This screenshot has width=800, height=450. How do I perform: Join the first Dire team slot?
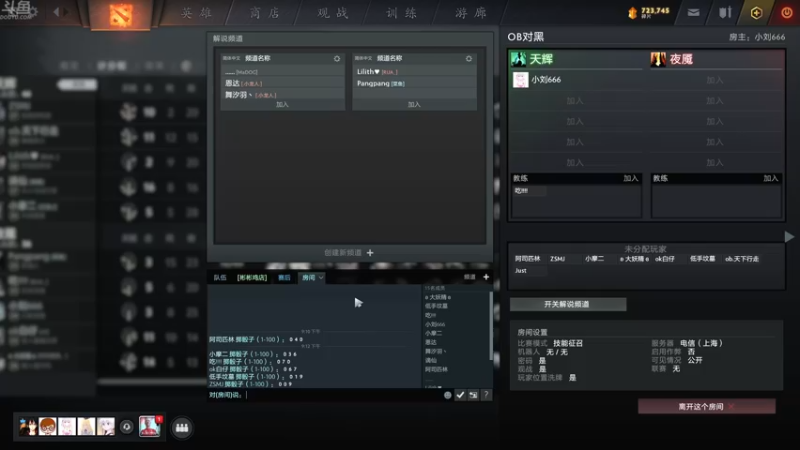[715, 80]
